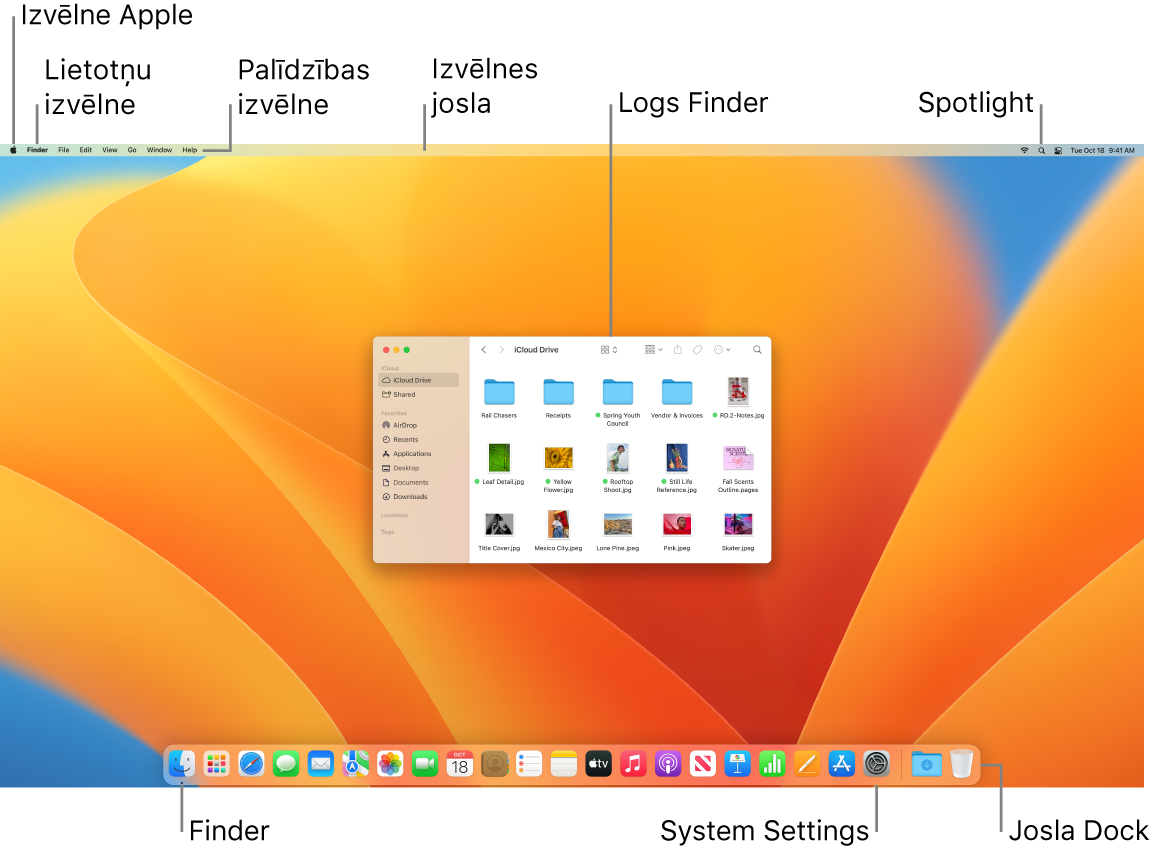The image size is (1162, 854).
Task: Select the Mexico City.jpeg file
Action: click(x=558, y=524)
